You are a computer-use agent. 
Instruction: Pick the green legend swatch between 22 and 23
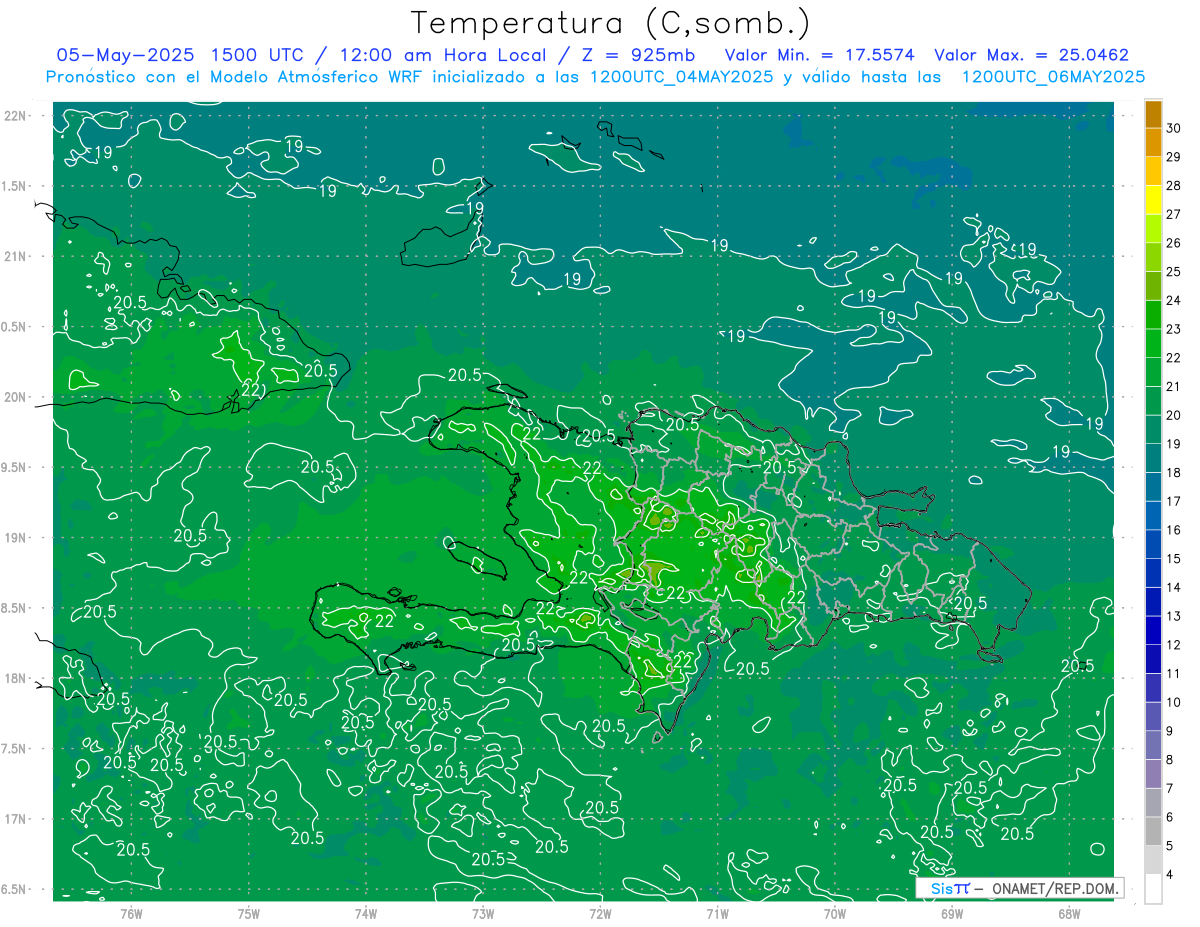(1153, 343)
